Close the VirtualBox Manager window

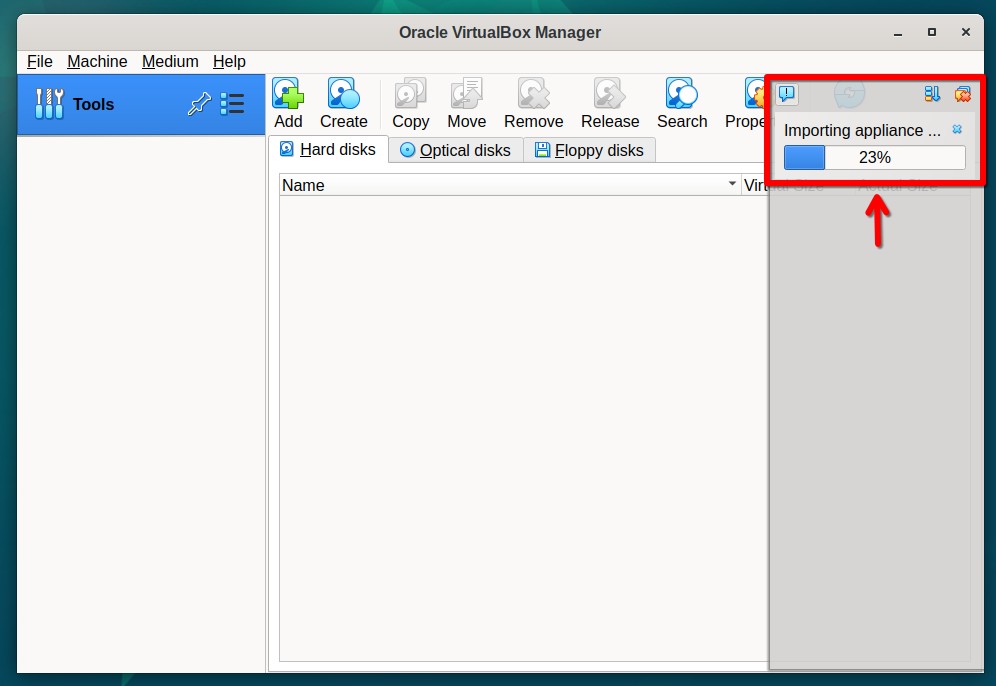(966, 32)
